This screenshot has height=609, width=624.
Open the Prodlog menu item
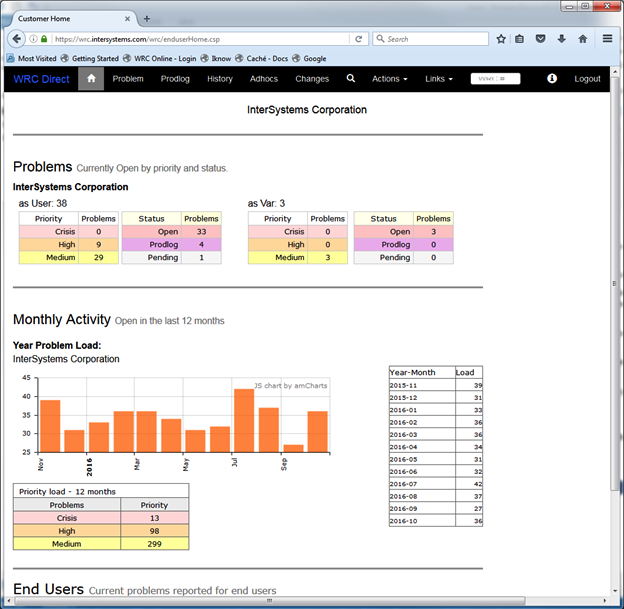tap(175, 79)
